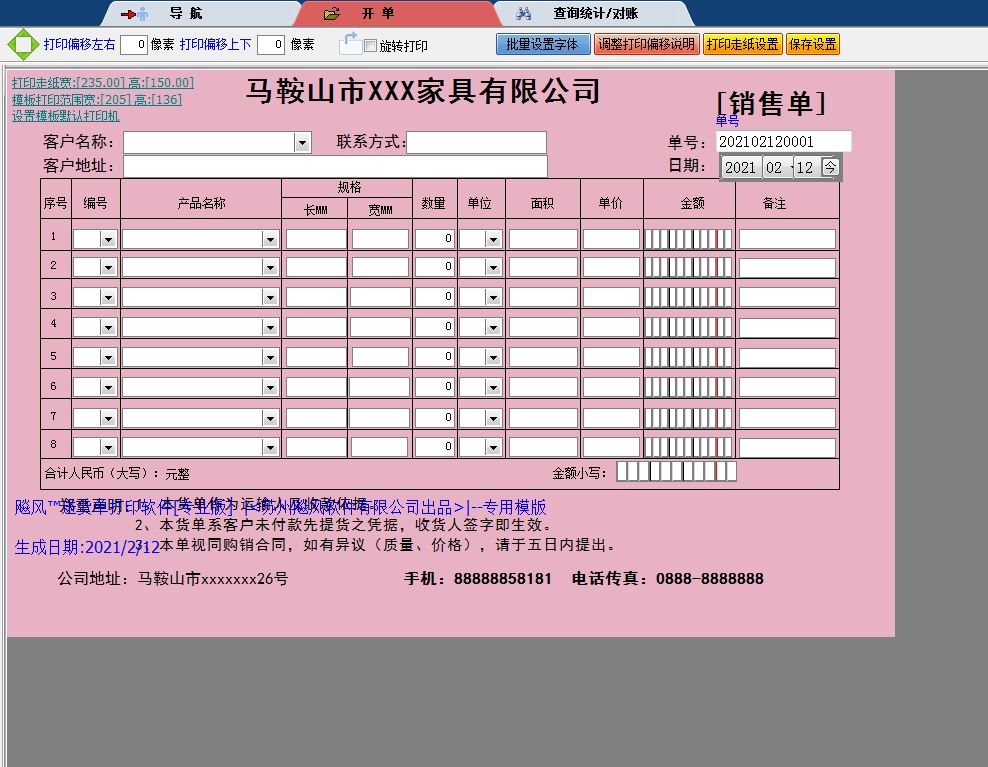Viewport: 988px width, 767px height.
Task: Expand the row 3 产品名称 dropdown
Action: (270, 297)
